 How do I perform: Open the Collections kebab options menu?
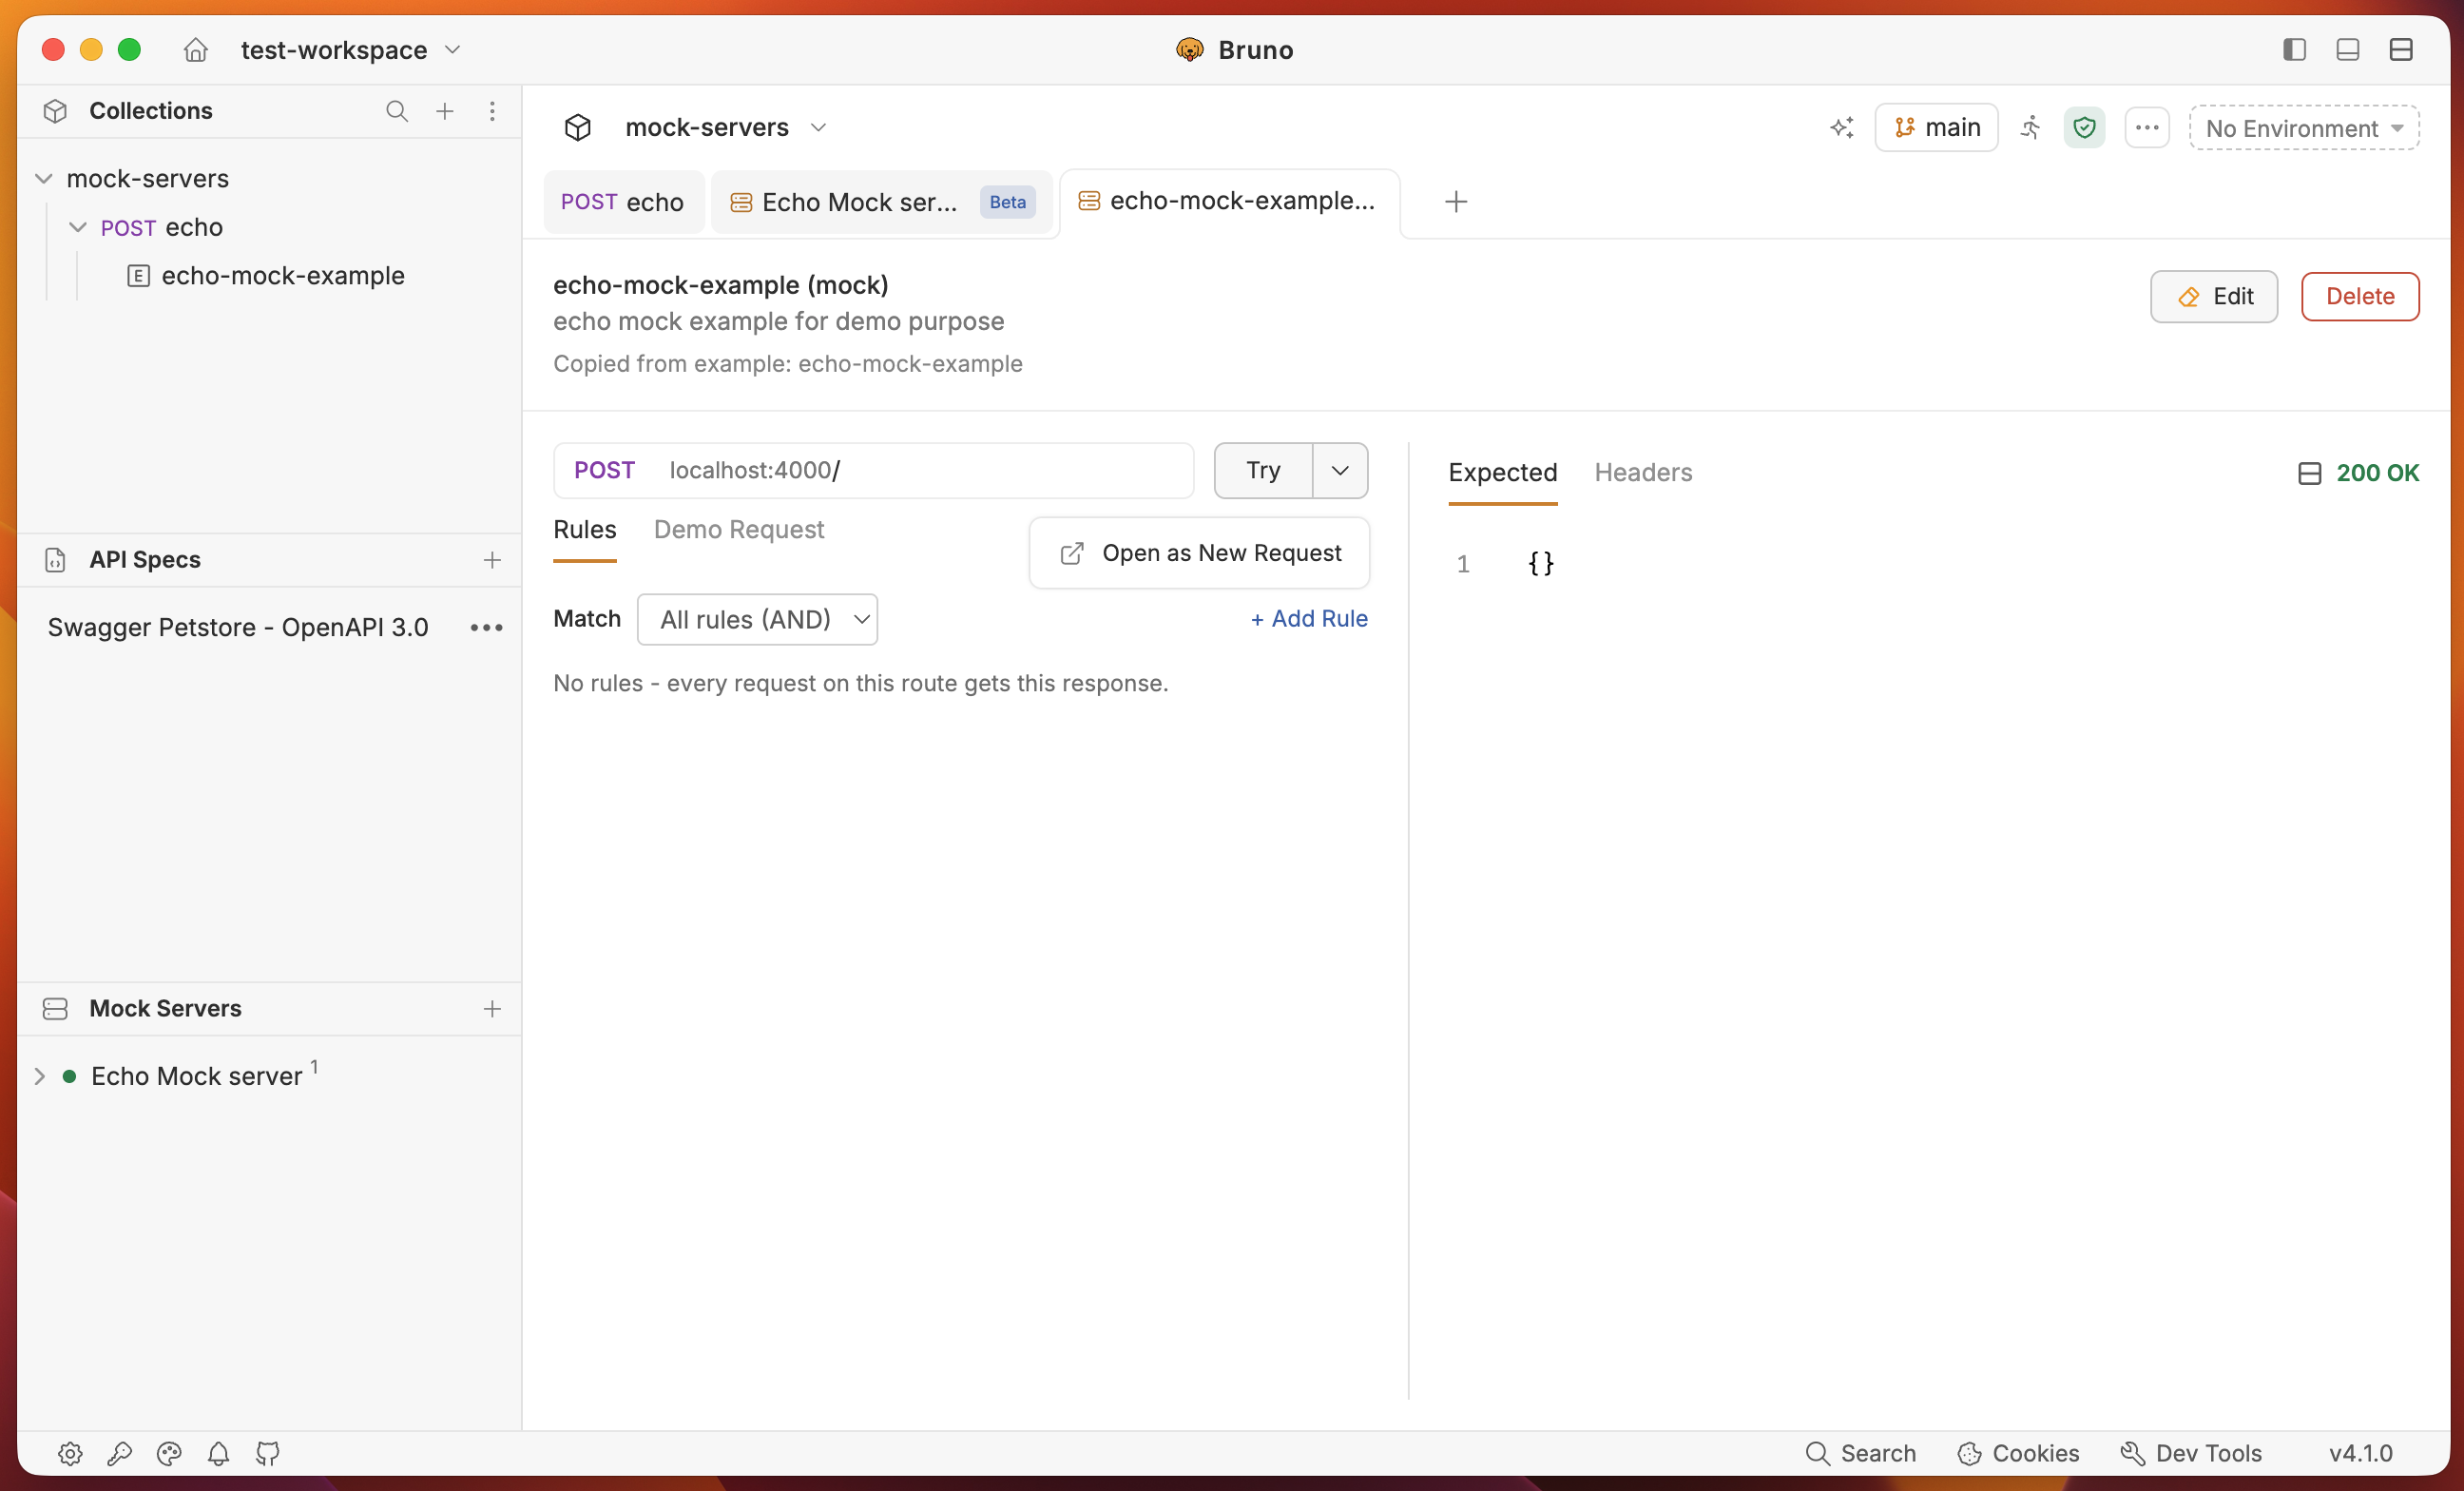point(492,111)
